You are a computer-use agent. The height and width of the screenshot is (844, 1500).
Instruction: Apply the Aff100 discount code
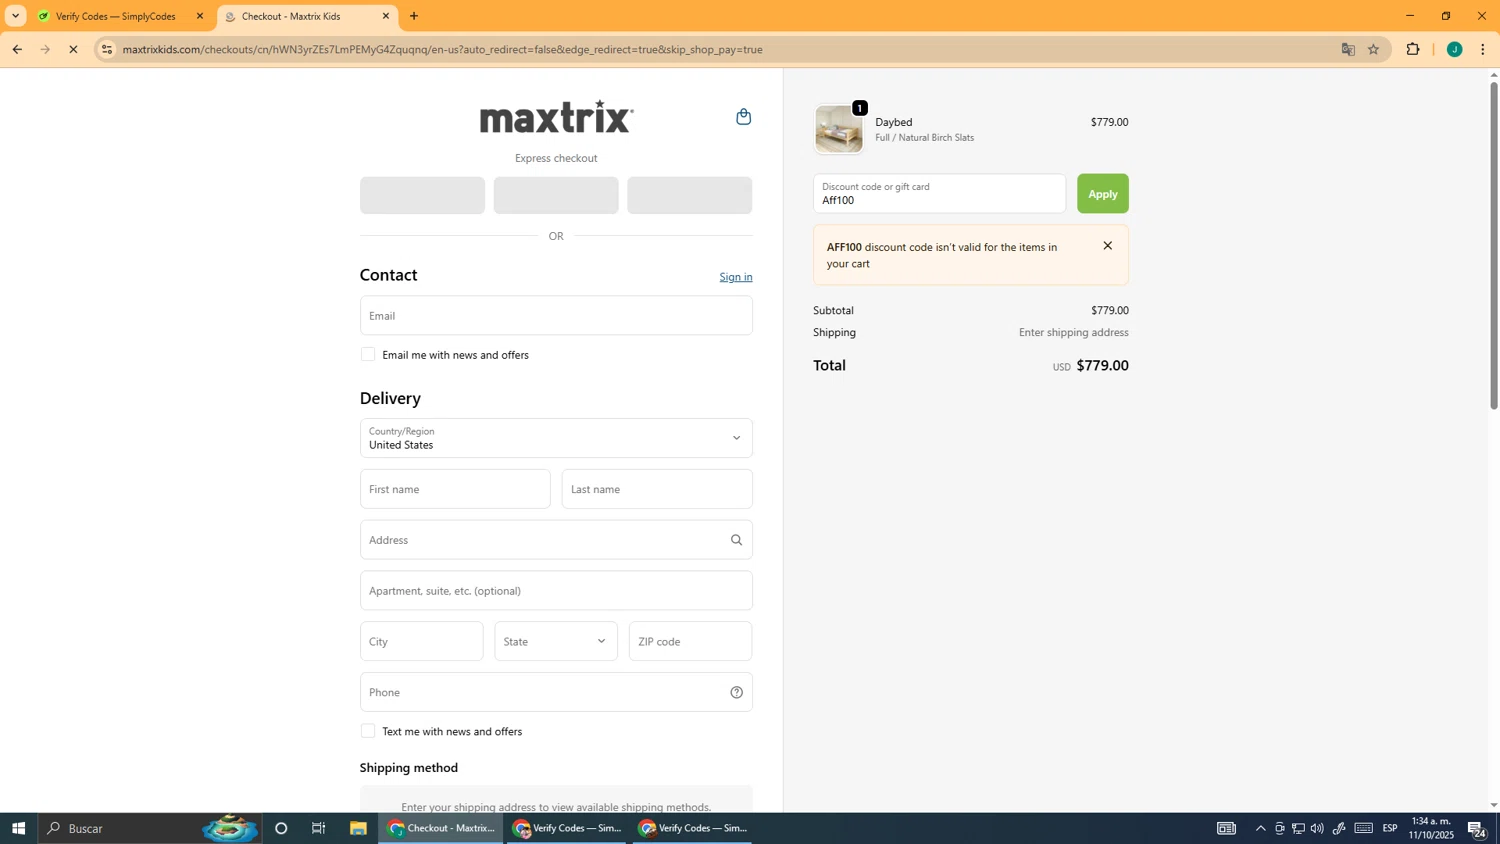[1102, 194]
